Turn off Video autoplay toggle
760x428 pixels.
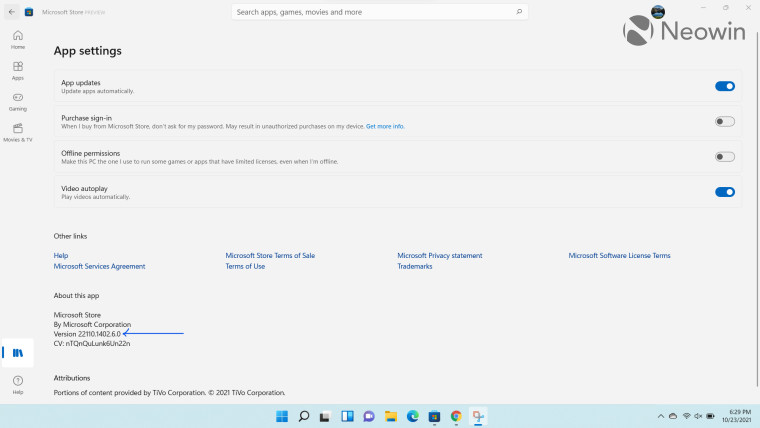pyautogui.click(x=725, y=192)
